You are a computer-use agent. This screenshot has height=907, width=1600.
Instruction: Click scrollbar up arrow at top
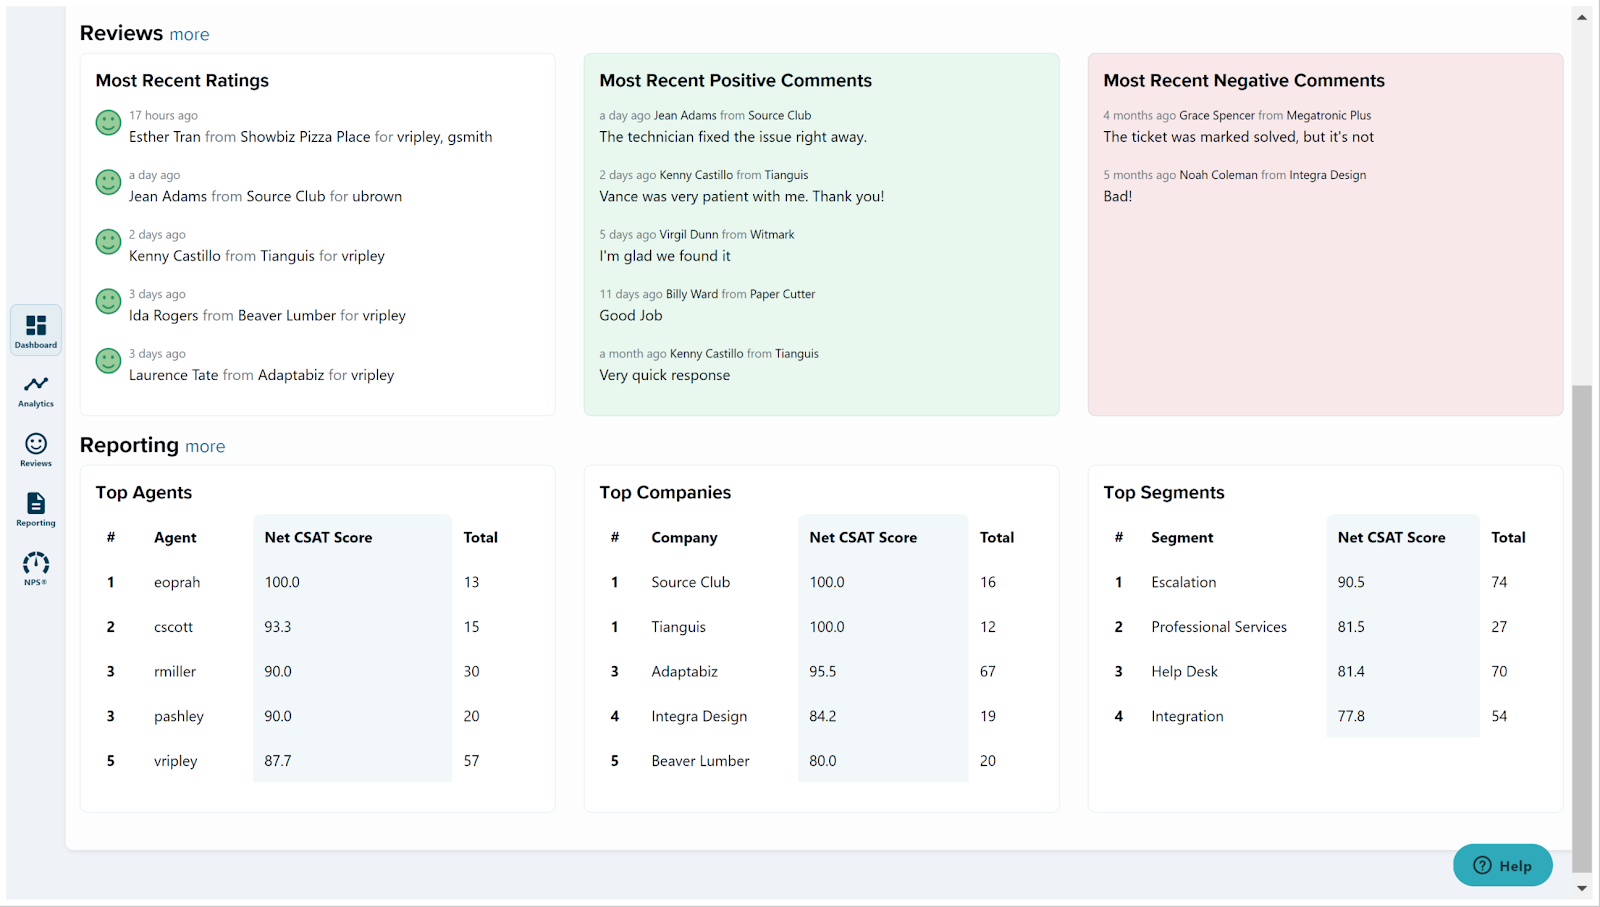1582,17
